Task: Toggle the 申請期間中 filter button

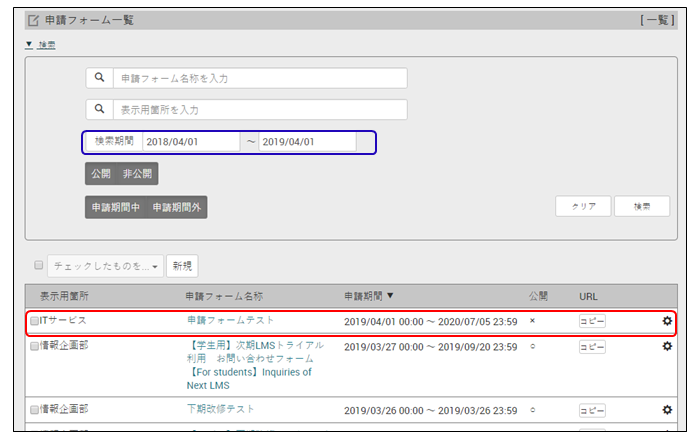Action: coord(116,207)
